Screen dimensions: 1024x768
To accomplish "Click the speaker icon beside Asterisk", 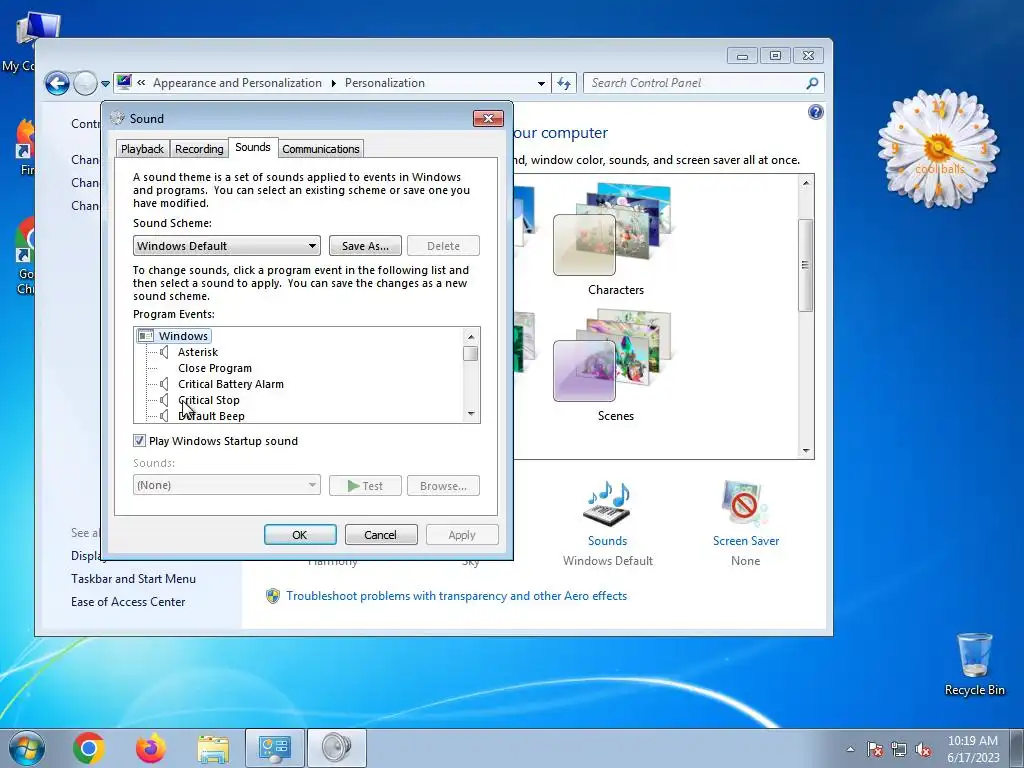I will tap(164, 352).
